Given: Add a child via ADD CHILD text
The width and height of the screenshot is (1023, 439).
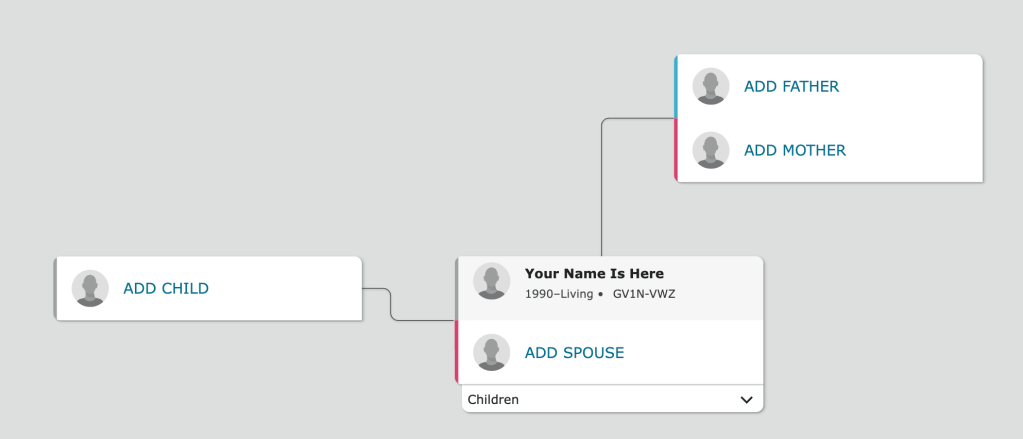Looking at the screenshot, I should pos(166,289).
